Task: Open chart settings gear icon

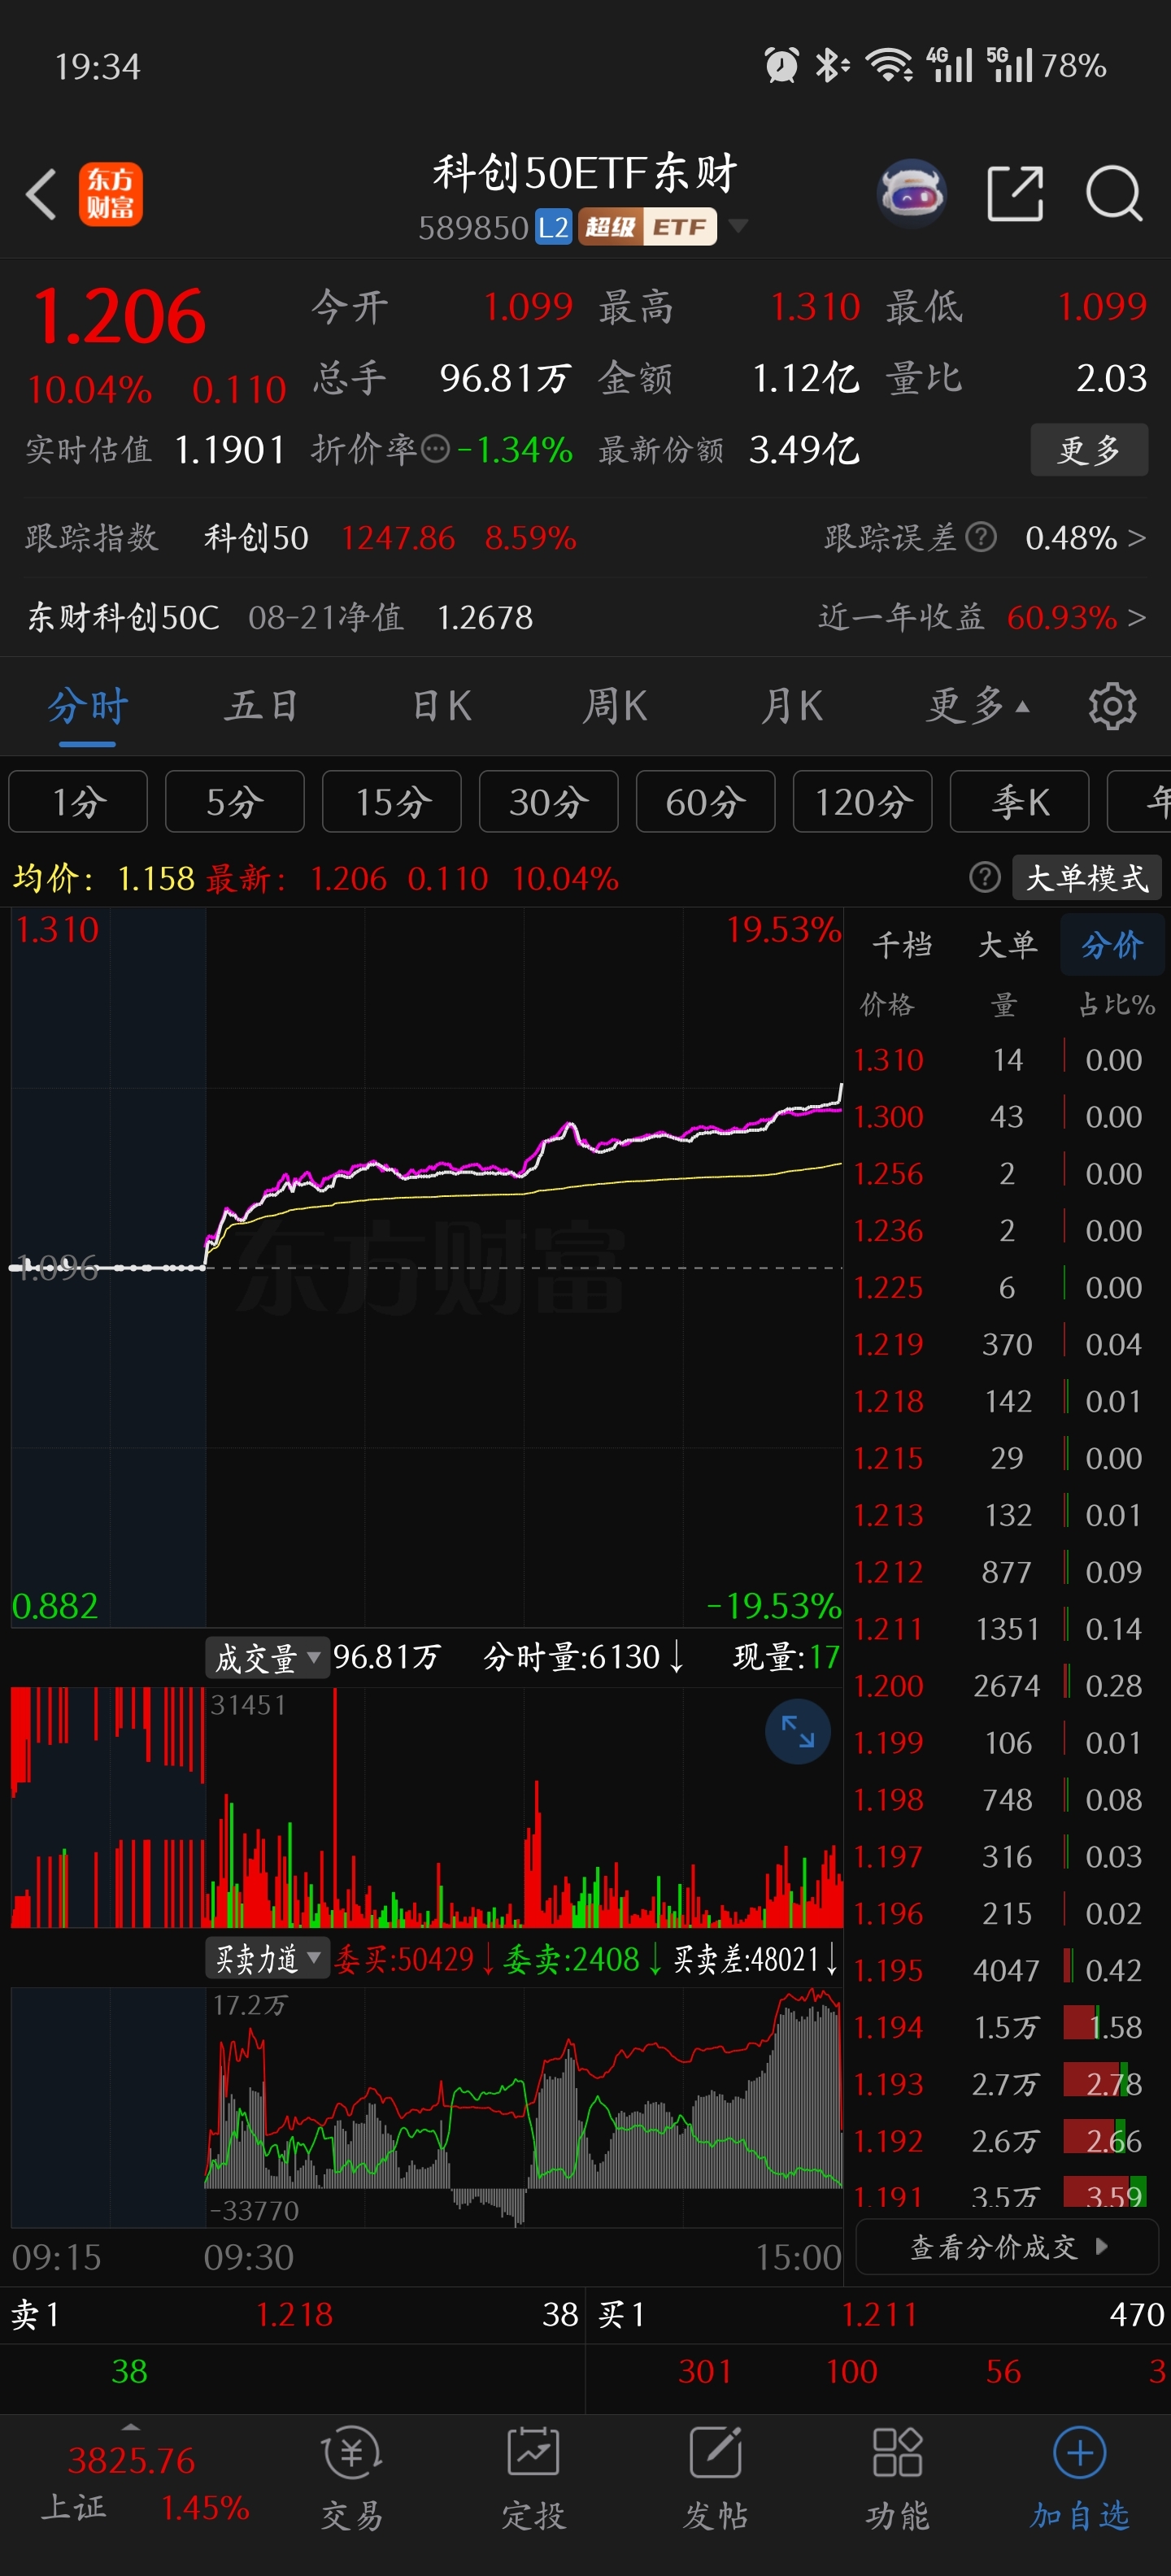Action: click(1112, 707)
